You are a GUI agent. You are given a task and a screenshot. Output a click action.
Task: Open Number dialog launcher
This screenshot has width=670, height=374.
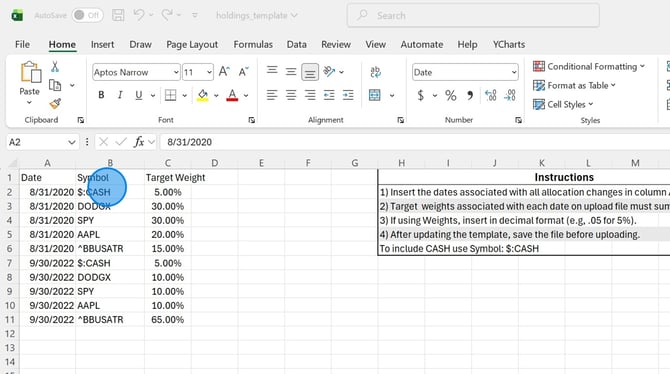[518, 120]
